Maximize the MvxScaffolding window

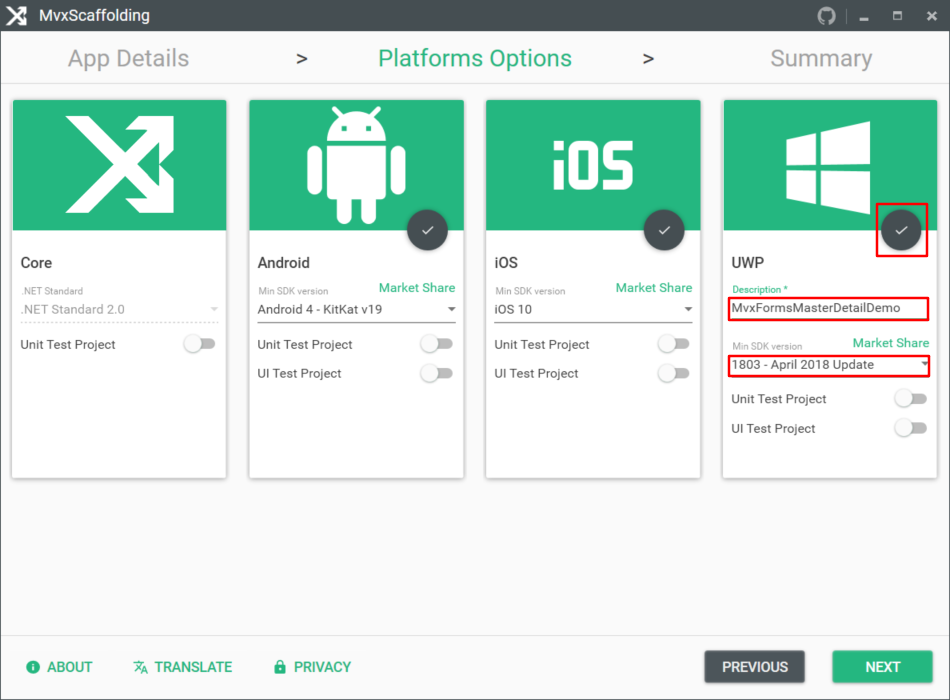click(897, 16)
